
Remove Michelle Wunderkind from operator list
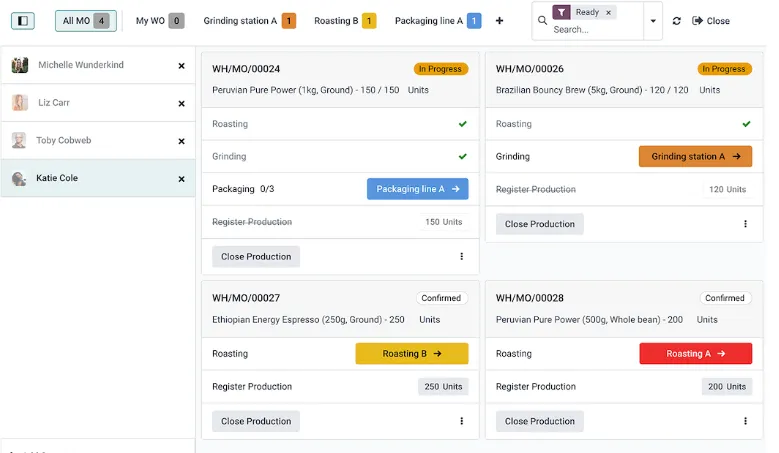pos(181,66)
